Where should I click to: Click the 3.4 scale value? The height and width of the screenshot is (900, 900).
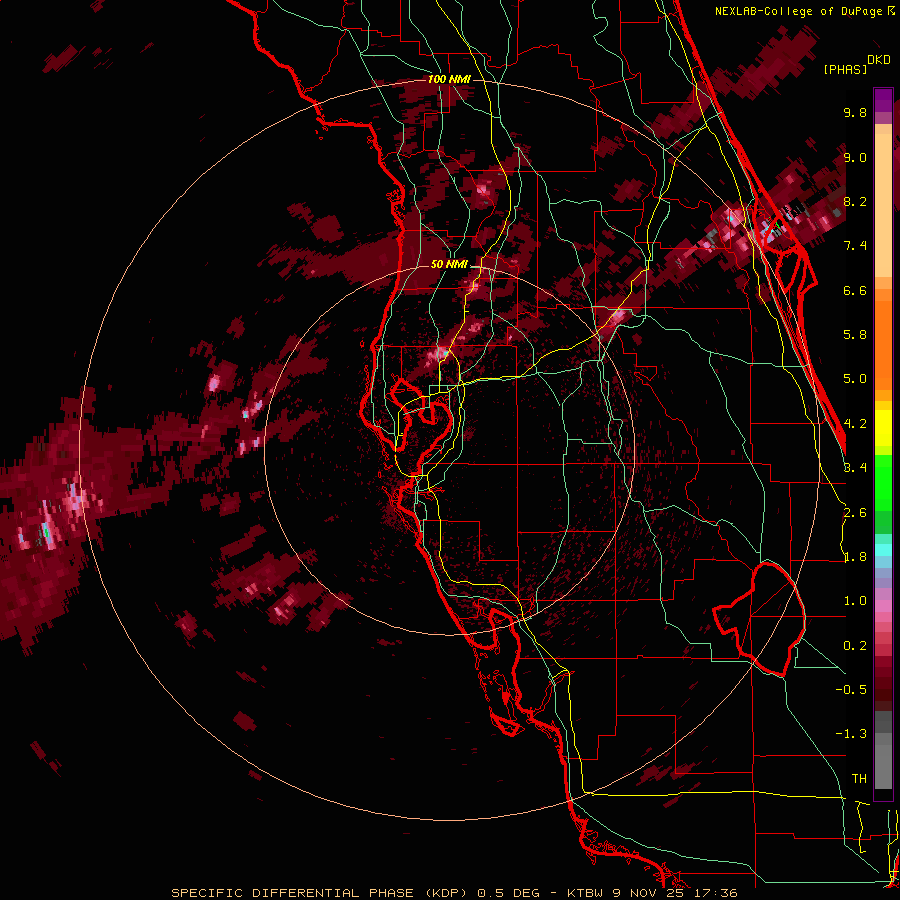coord(855,468)
